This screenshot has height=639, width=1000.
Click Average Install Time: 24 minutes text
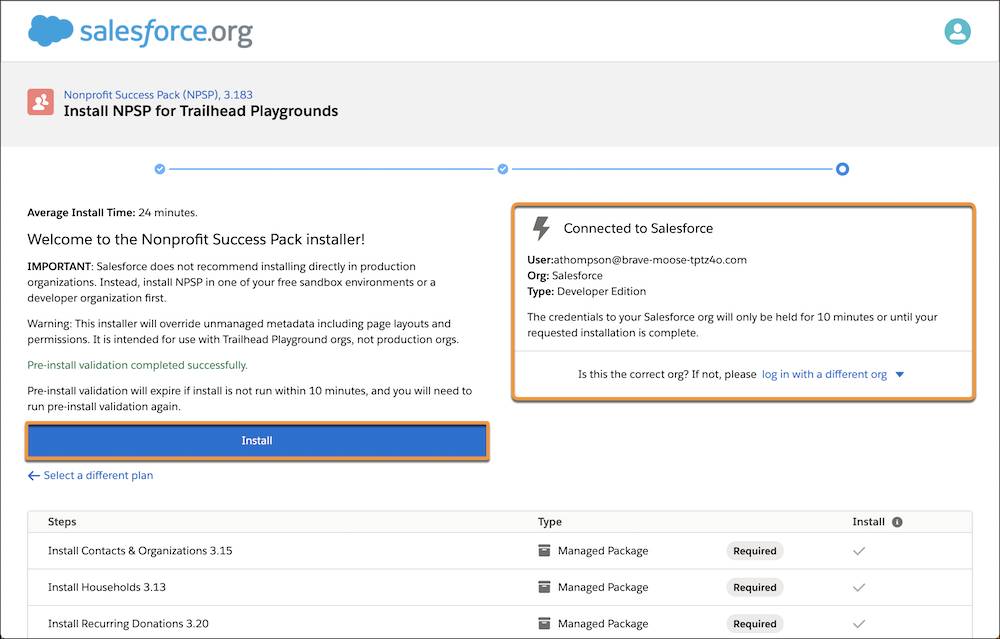tap(112, 212)
